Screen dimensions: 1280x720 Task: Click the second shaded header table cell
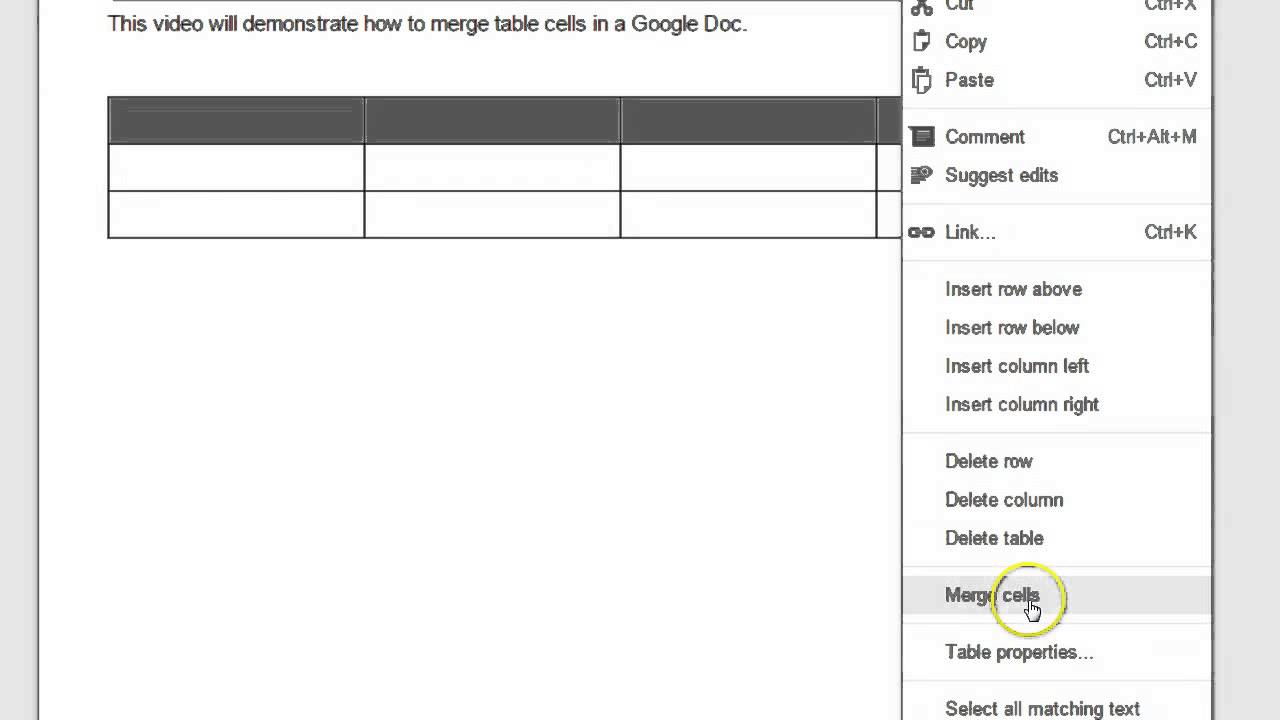point(492,120)
